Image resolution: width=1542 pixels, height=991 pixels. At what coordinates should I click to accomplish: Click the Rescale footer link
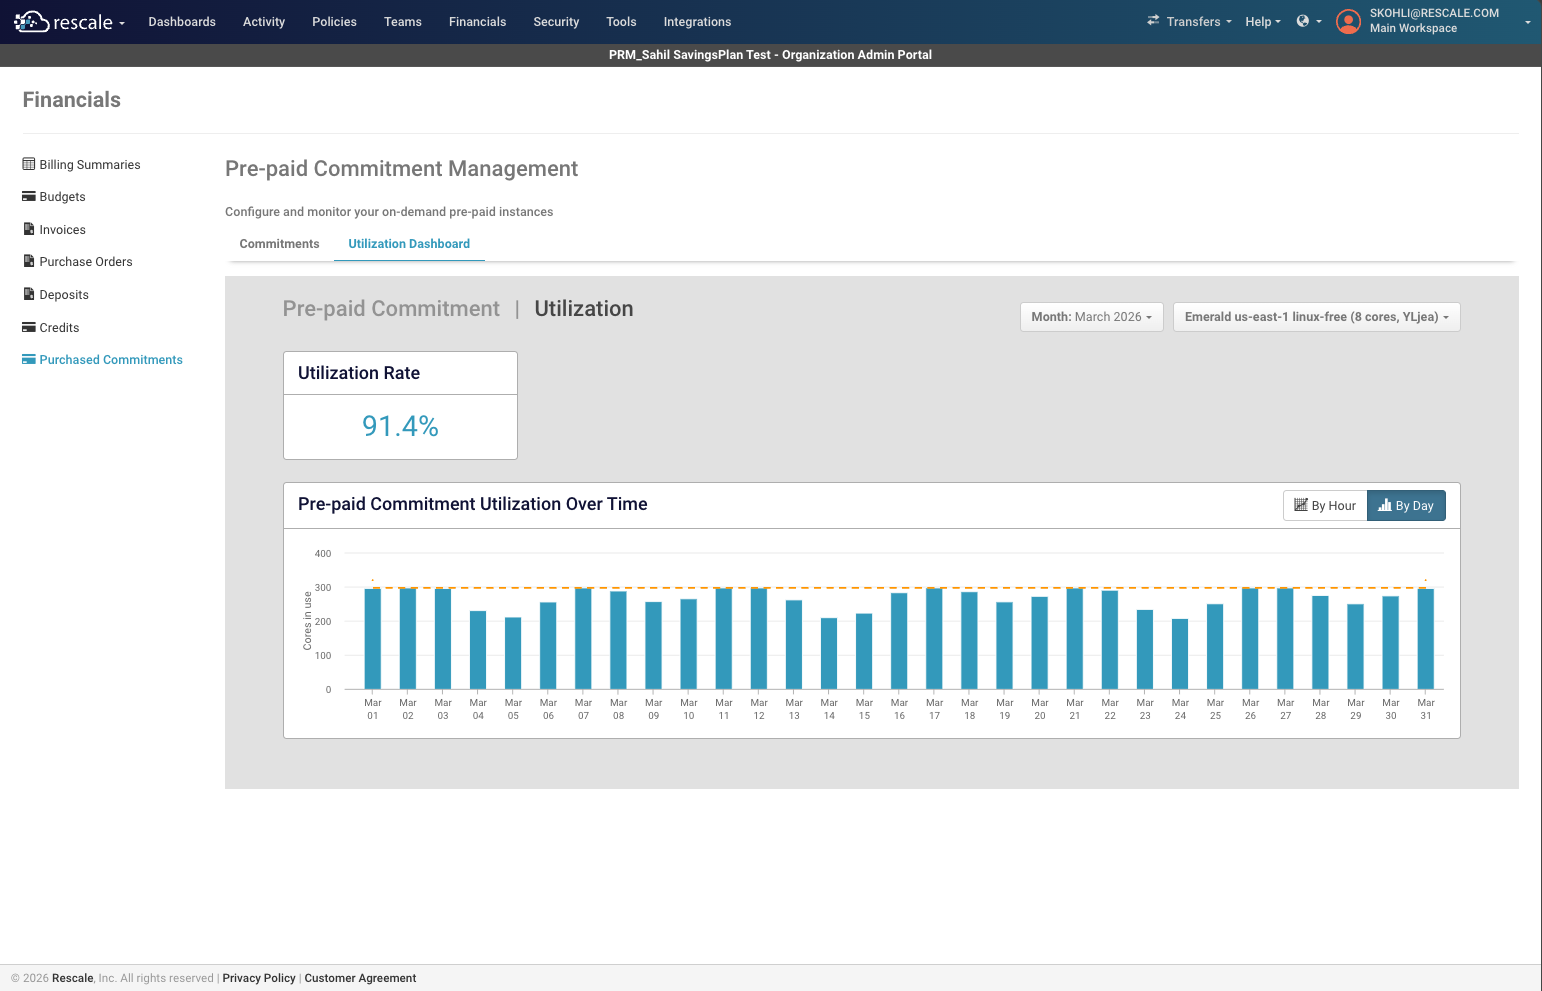[x=73, y=978]
